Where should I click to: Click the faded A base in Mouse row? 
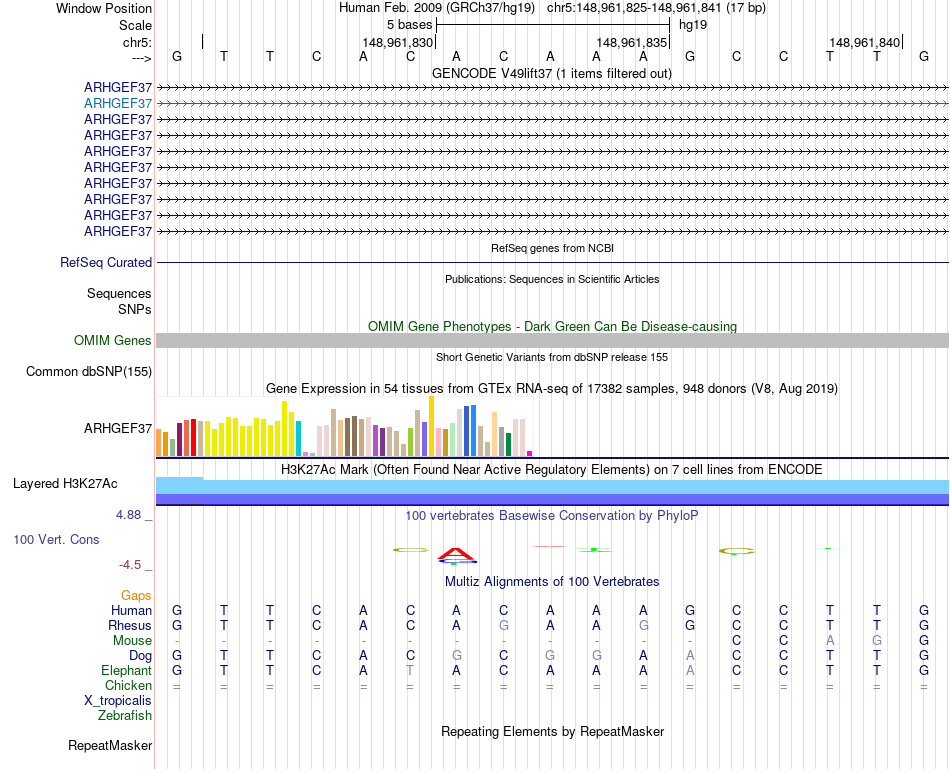pos(829,641)
